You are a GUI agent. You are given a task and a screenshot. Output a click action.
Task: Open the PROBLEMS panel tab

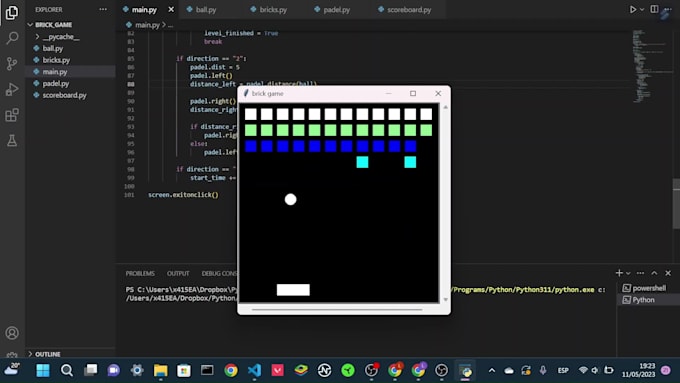coord(140,273)
